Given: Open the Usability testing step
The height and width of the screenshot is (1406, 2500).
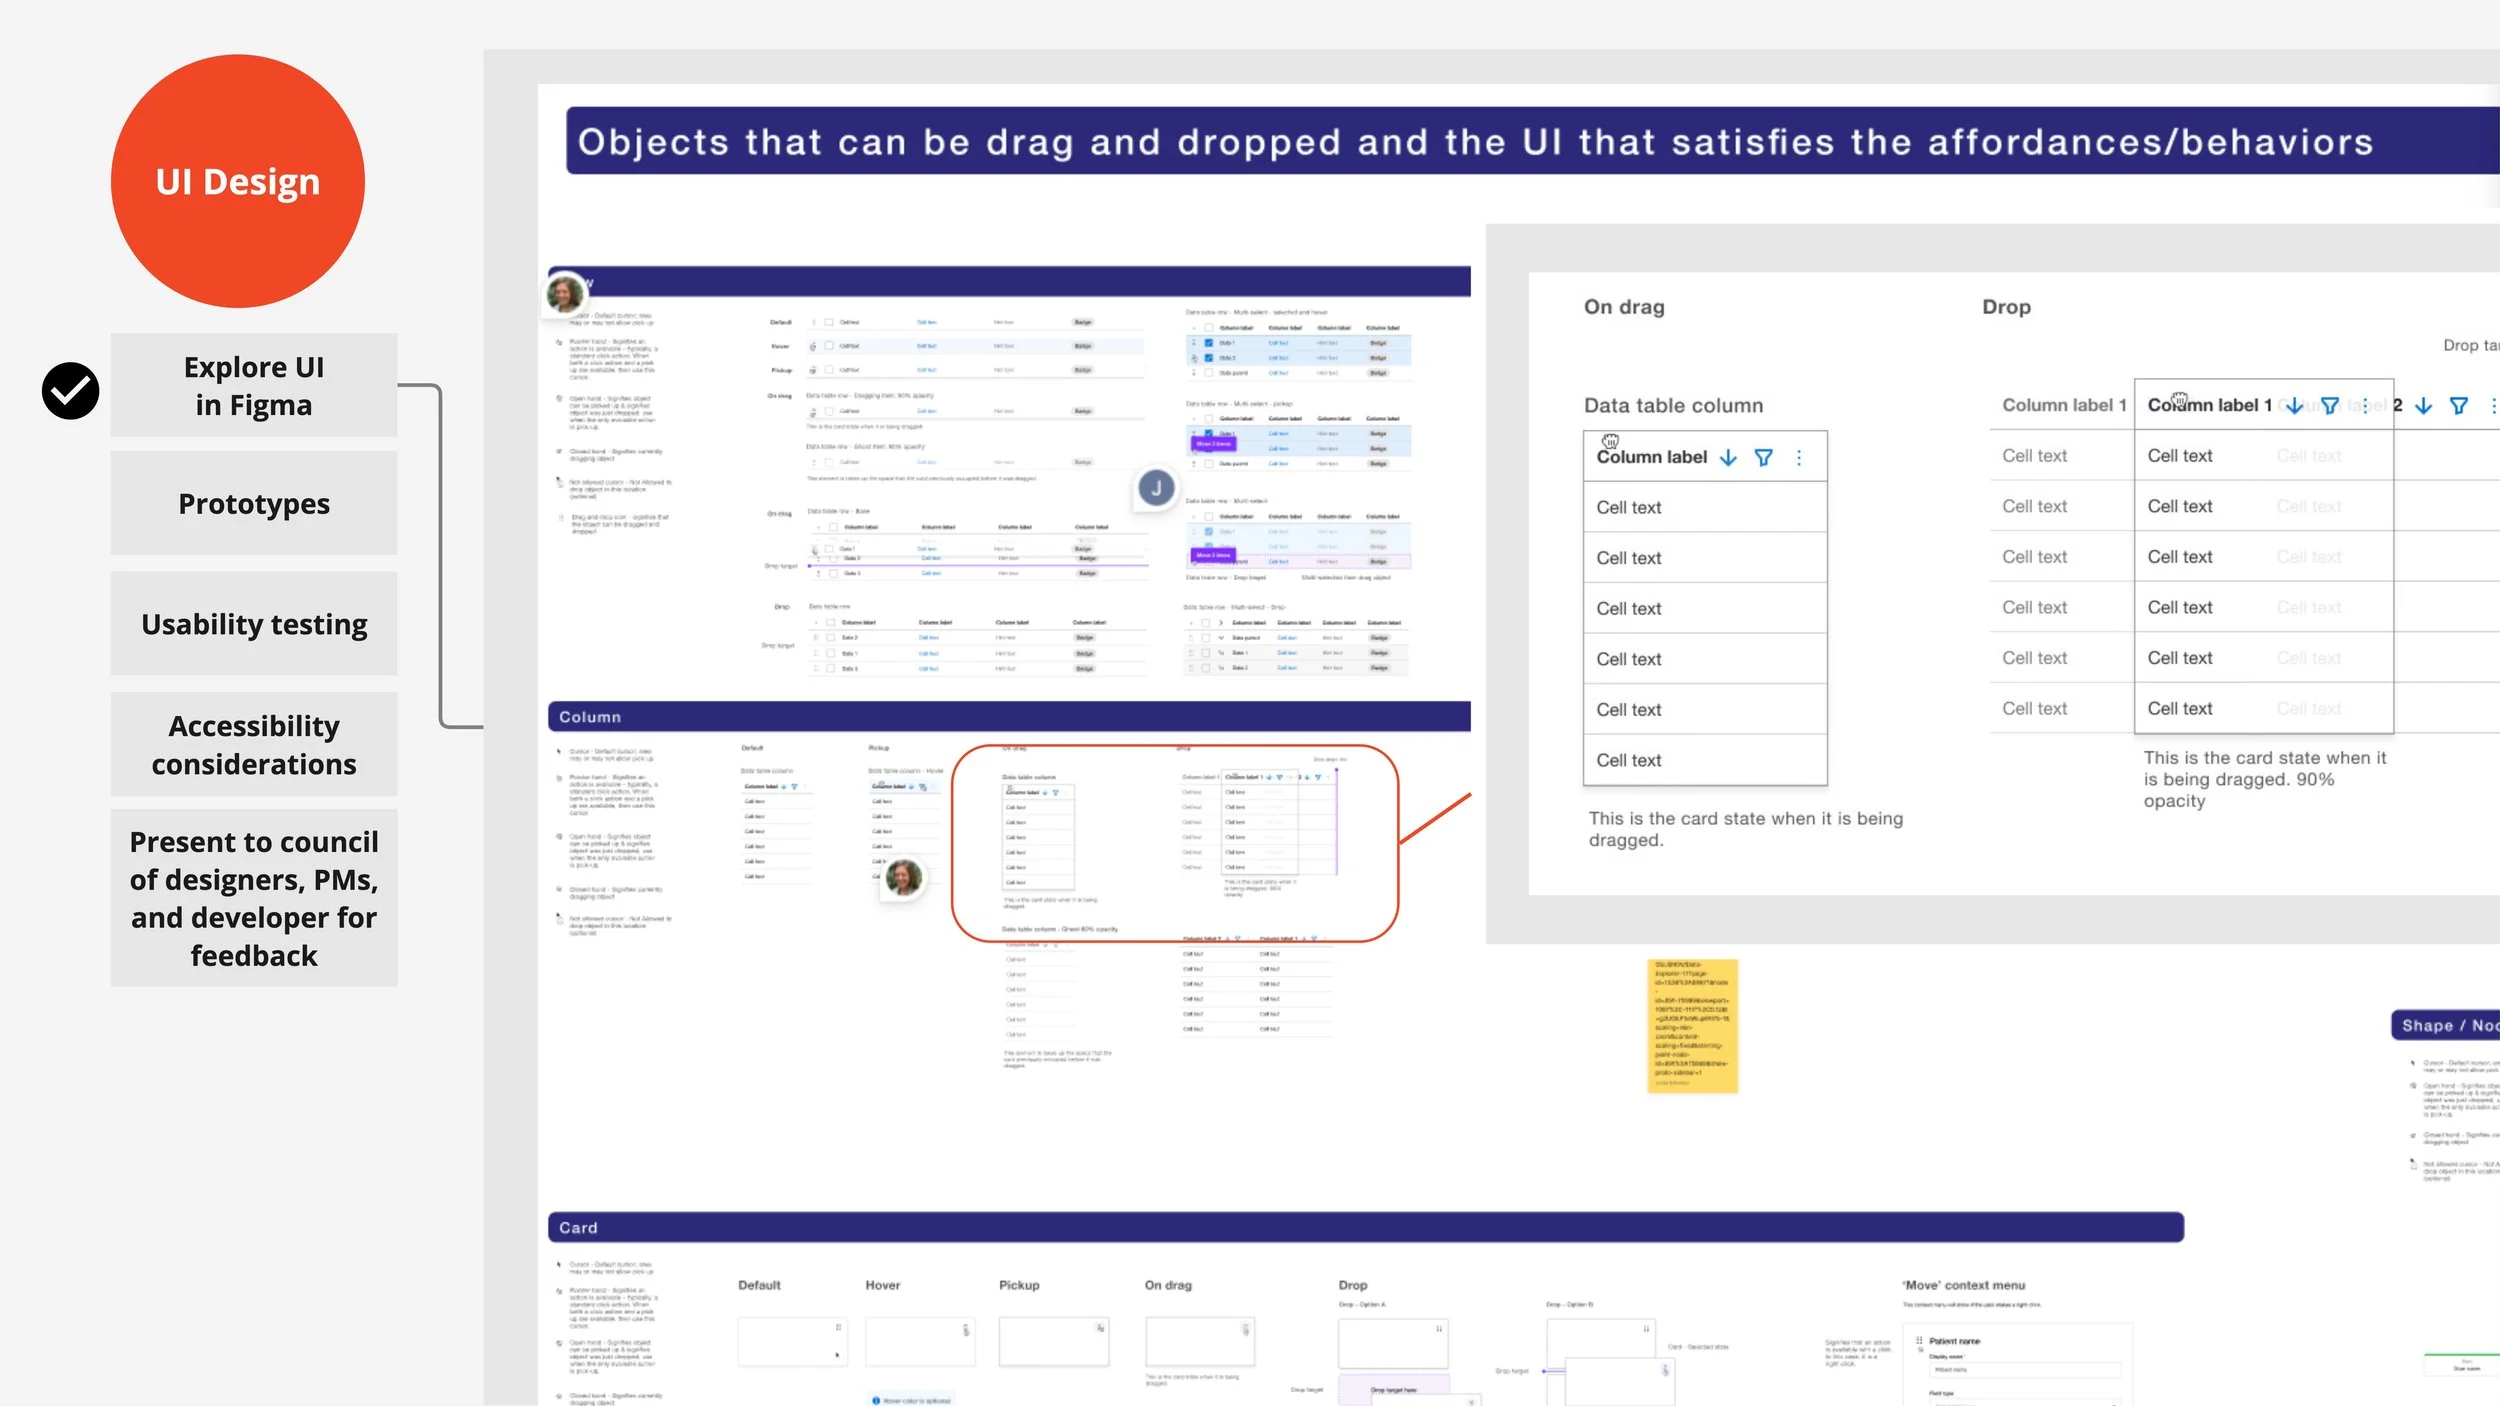Looking at the screenshot, I should pyautogui.click(x=254, y=624).
